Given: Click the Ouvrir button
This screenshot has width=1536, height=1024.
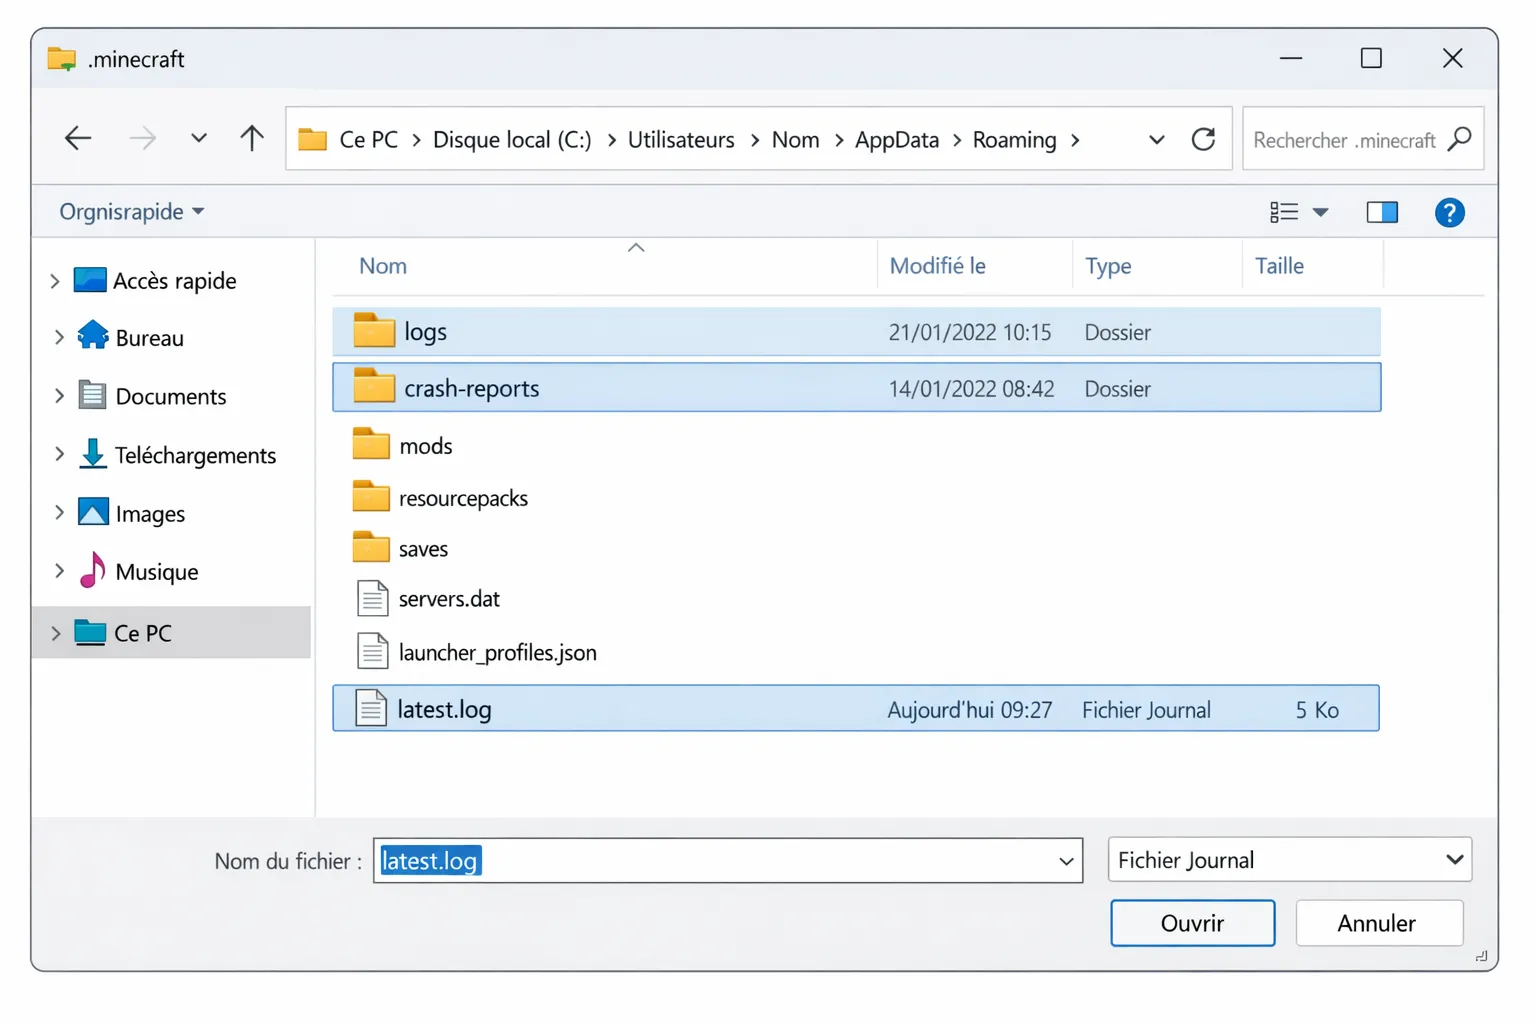Looking at the screenshot, I should coord(1192,922).
